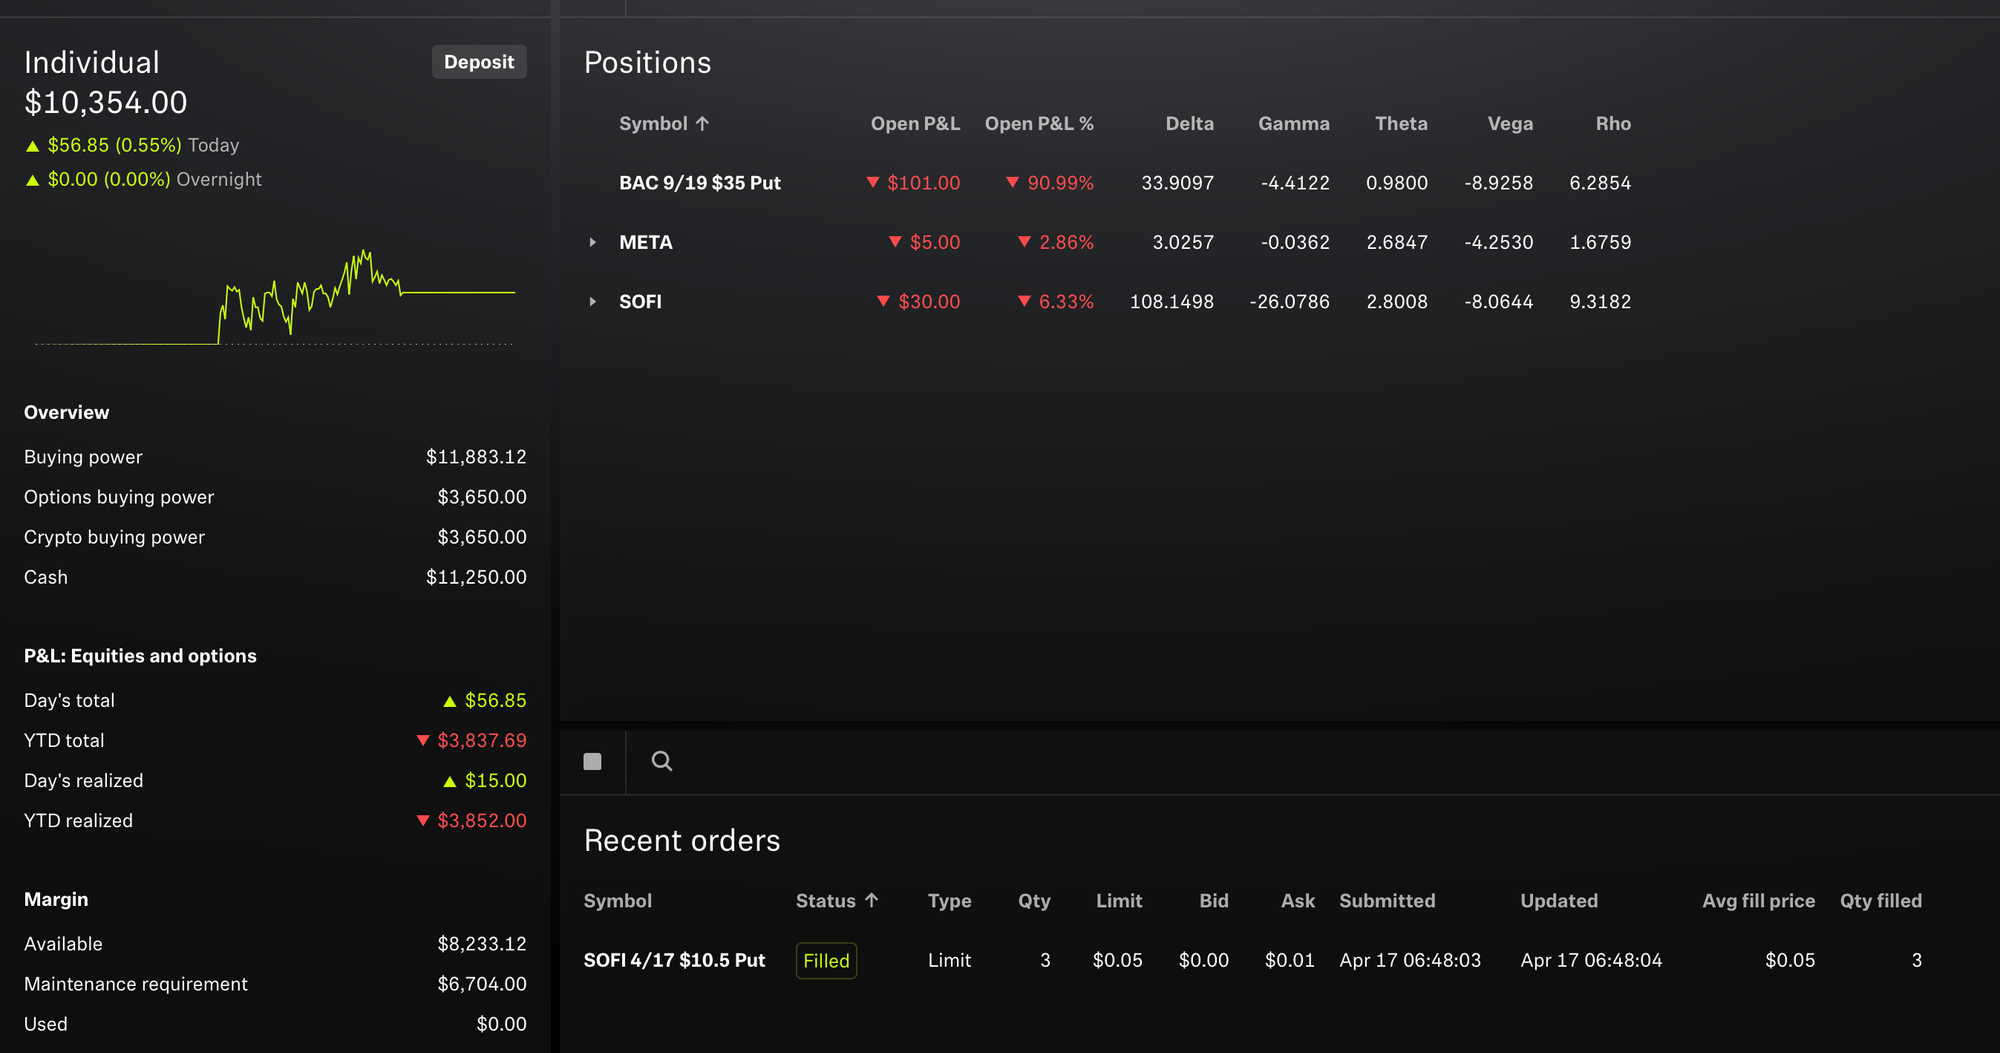Expand the META position row
The height and width of the screenshot is (1053, 2000).
593,242
